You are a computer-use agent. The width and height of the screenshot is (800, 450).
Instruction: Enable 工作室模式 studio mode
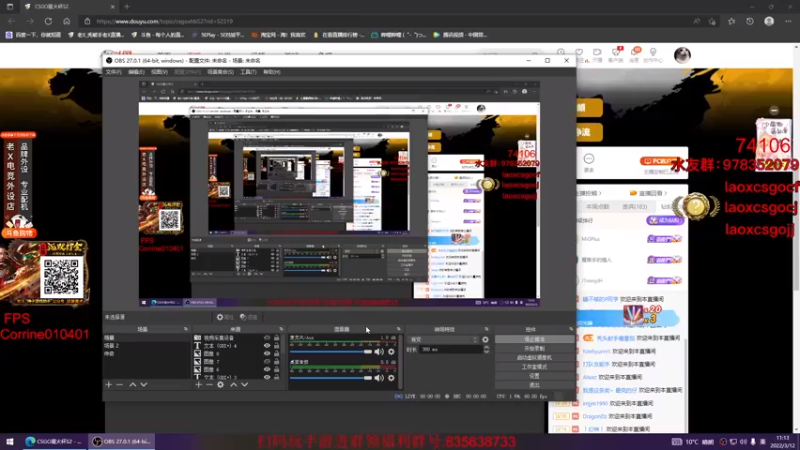[x=534, y=367]
